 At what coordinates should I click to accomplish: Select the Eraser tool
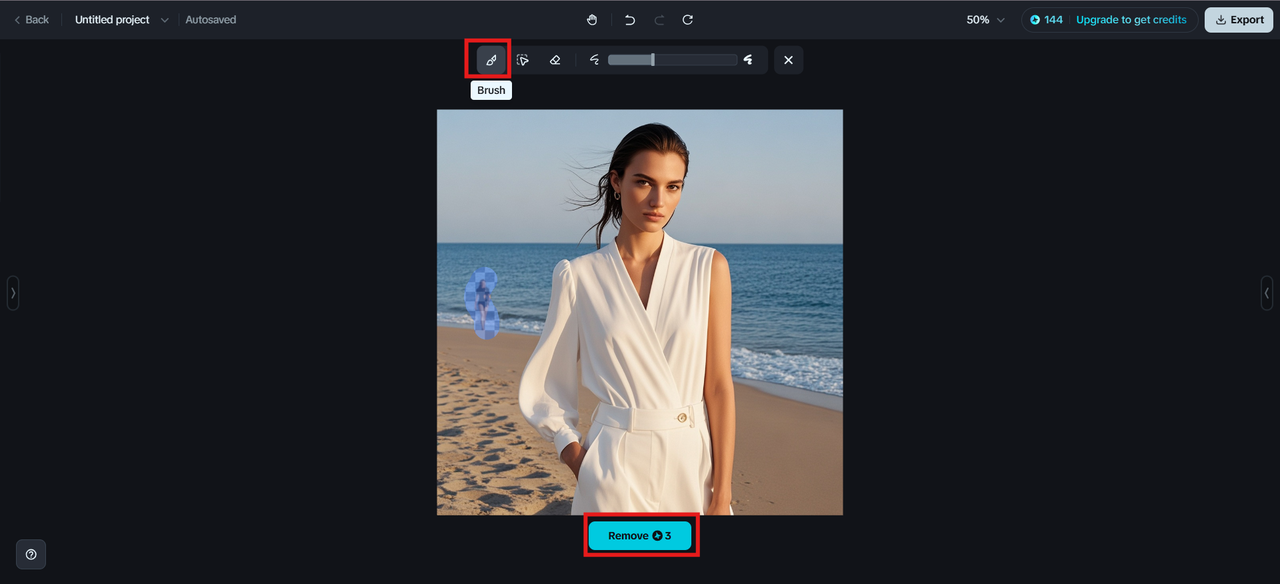[555, 60]
